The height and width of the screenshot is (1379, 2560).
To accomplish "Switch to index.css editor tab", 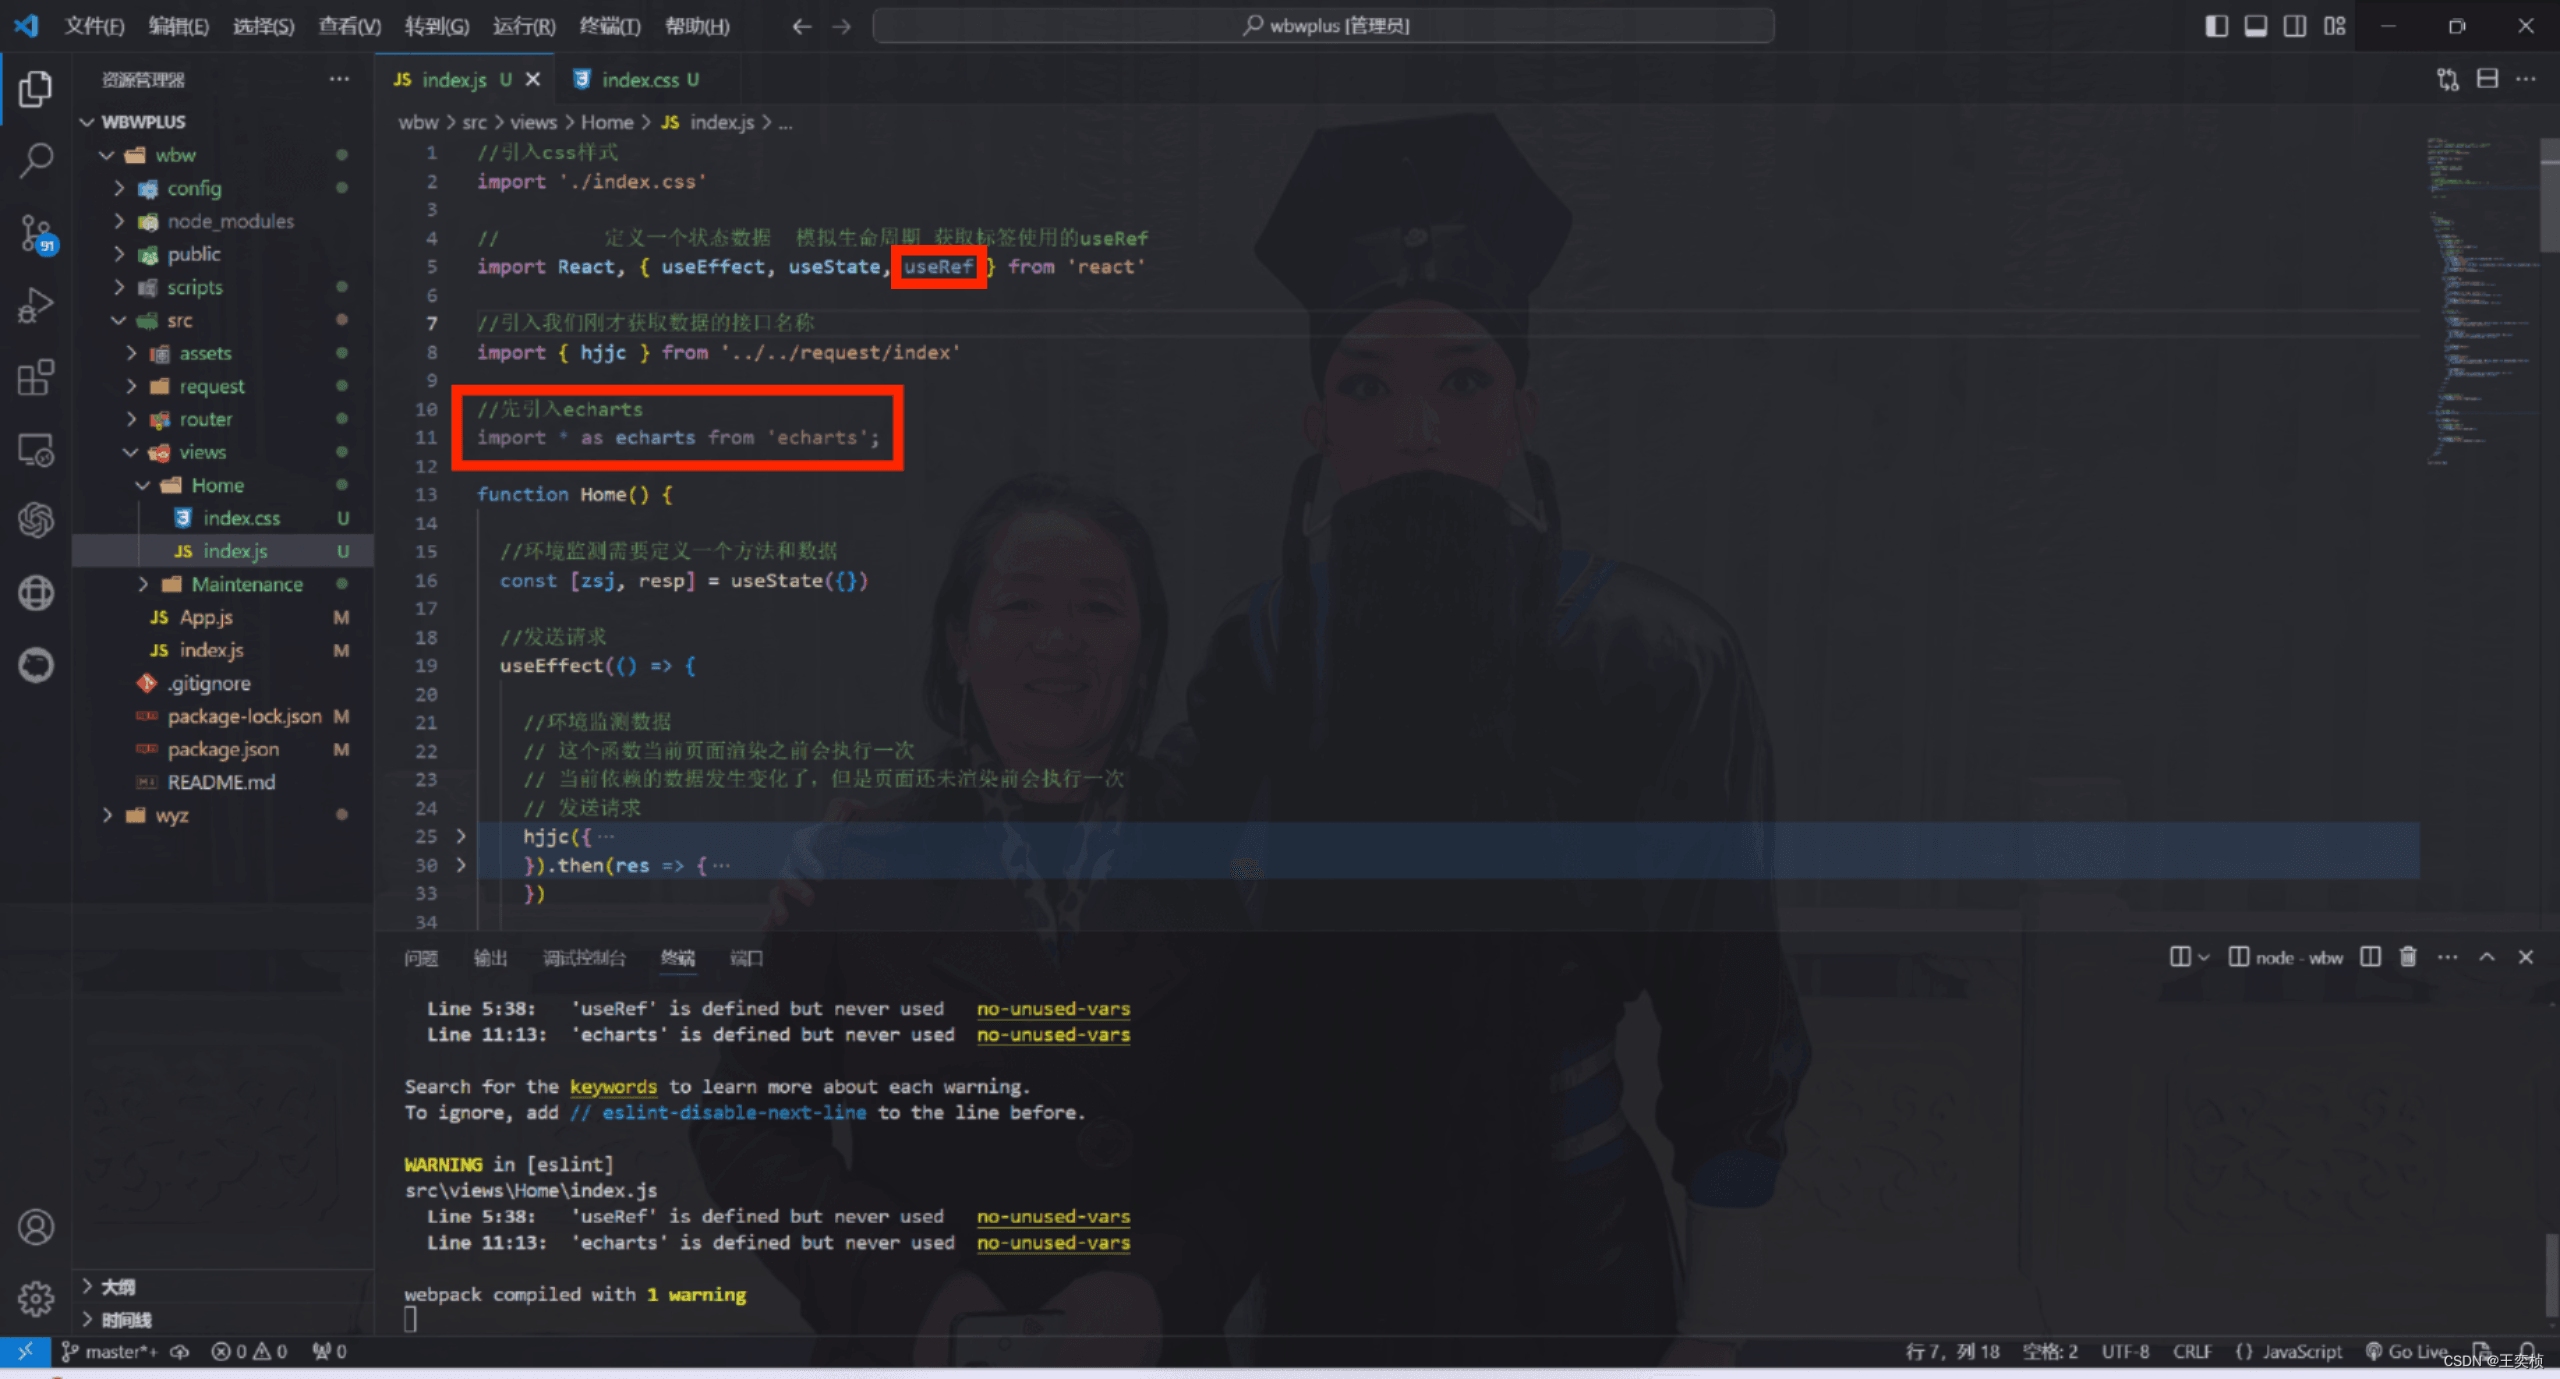I will pos(639,79).
